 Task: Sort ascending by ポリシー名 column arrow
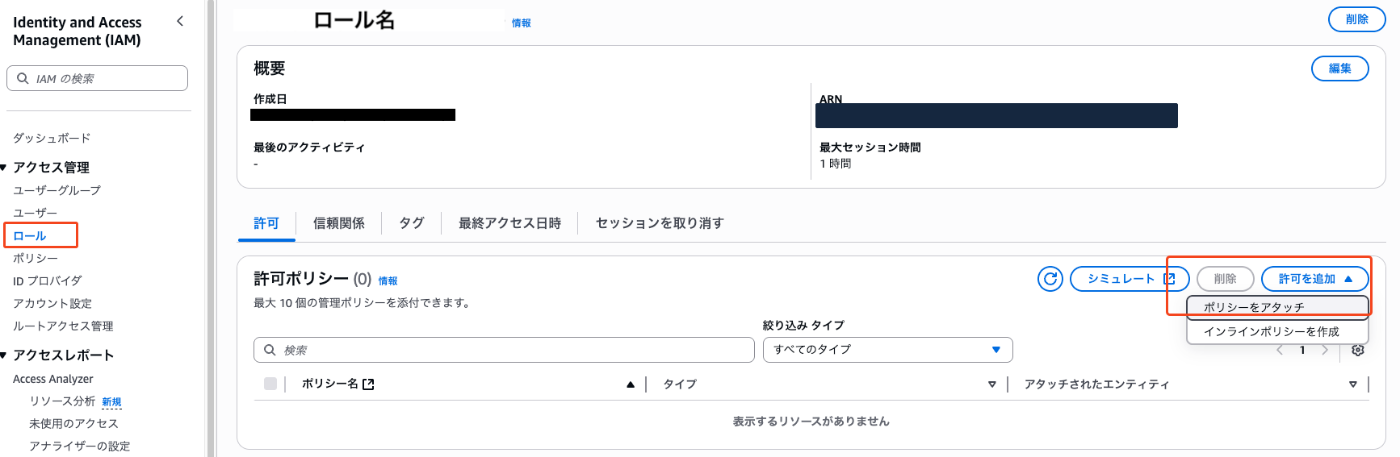pyautogui.click(x=630, y=384)
